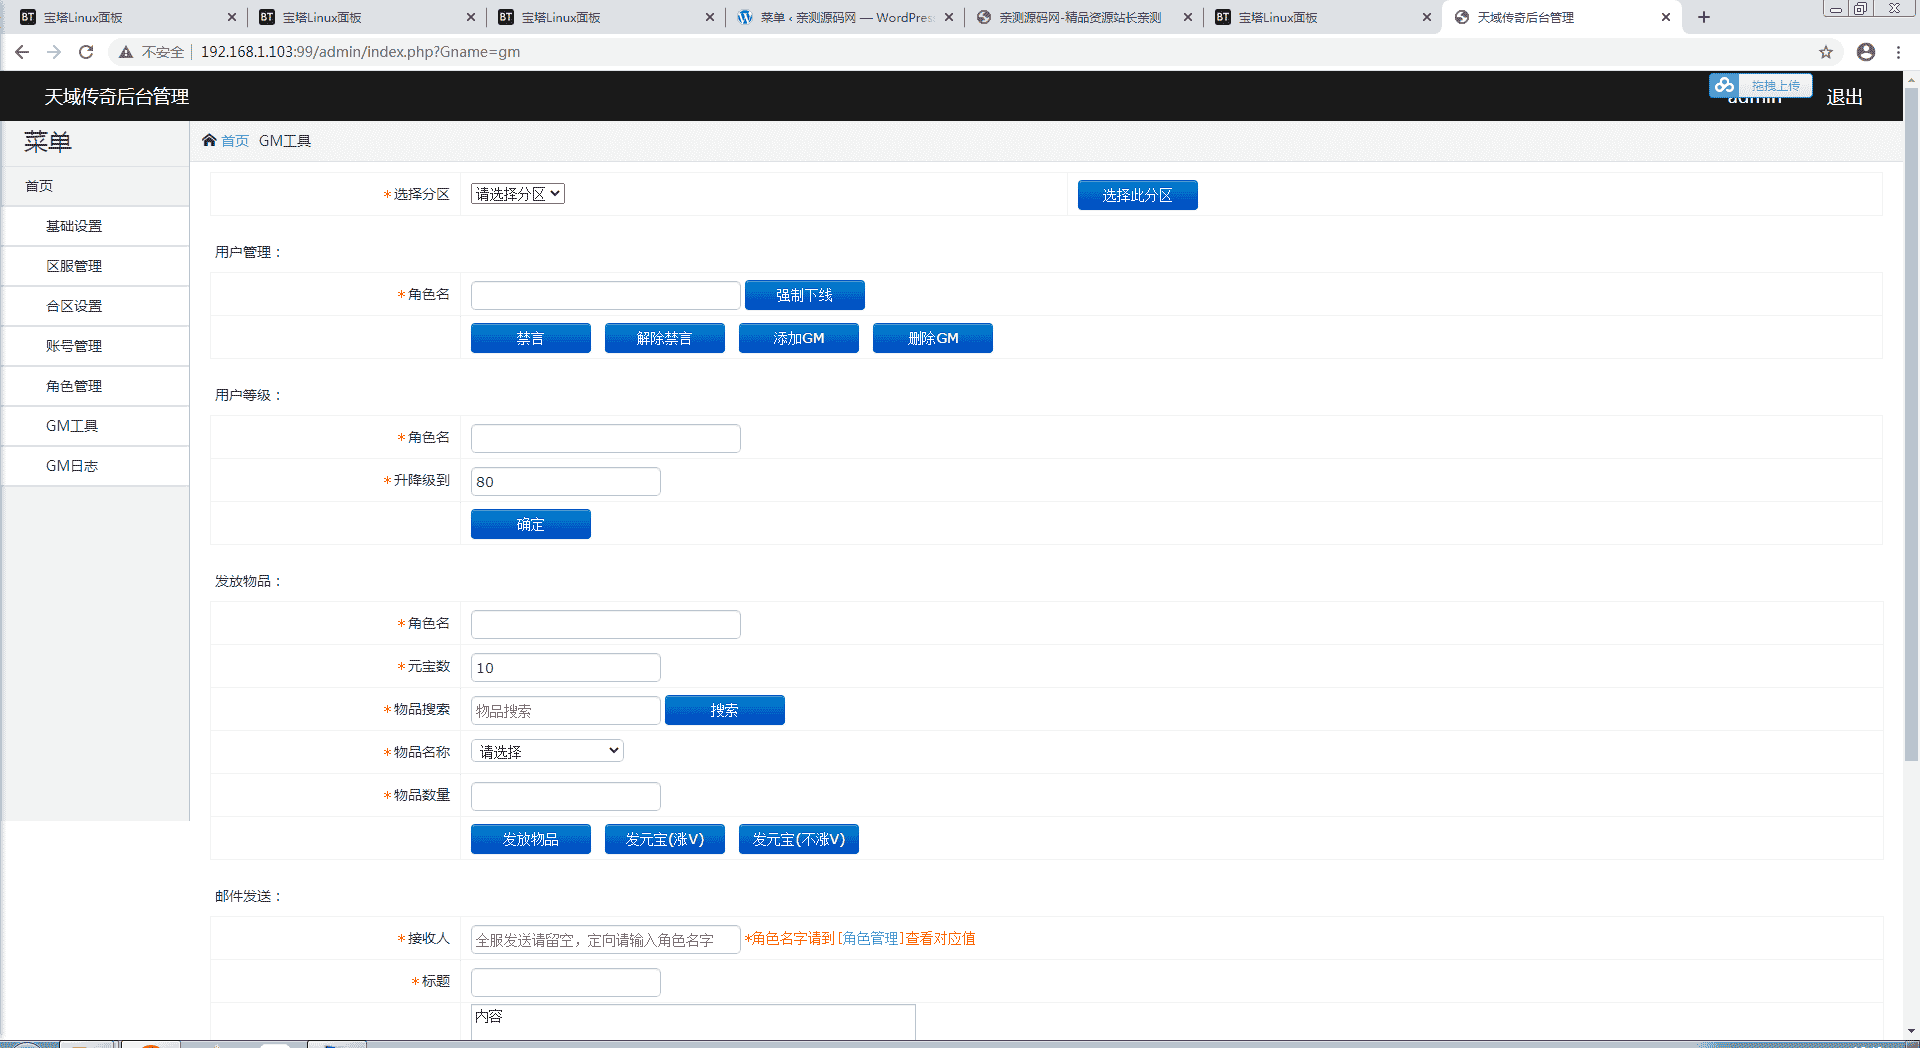This screenshot has width=1920, height=1048.
Task: Follow the 角色管理 link in mail hint
Action: [870, 938]
